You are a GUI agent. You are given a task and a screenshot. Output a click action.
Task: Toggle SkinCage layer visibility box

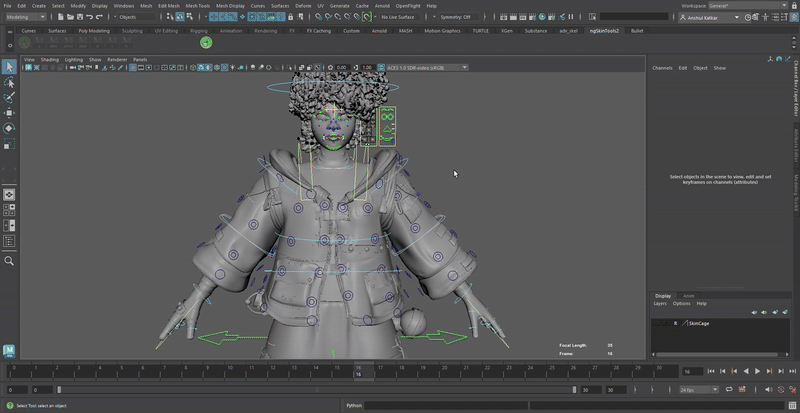[x=658, y=323]
